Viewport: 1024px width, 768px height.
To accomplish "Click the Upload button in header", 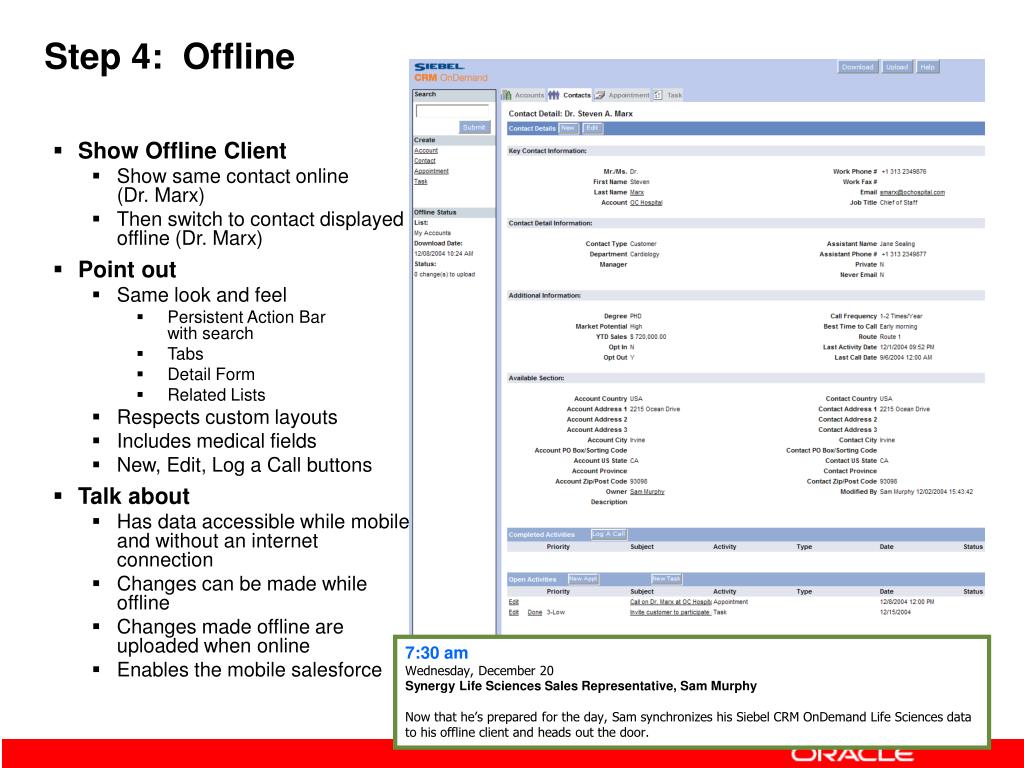I will pyautogui.click(x=897, y=67).
